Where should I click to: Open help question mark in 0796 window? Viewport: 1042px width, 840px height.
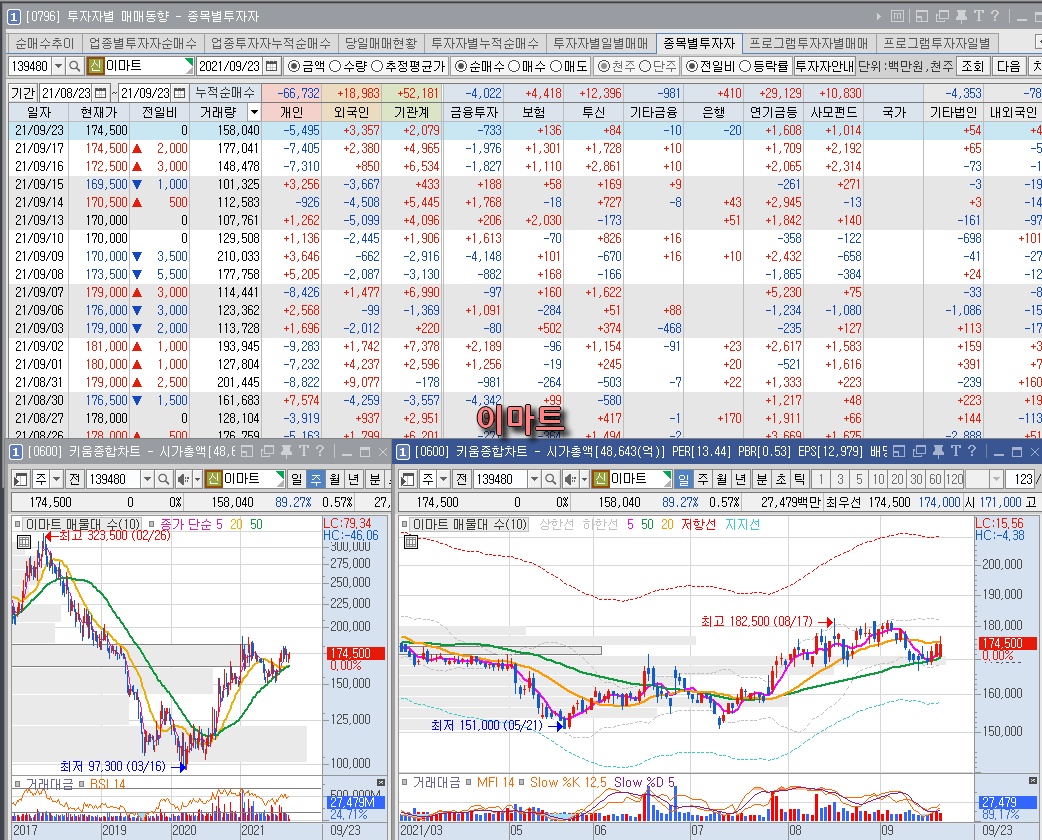[995, 16]
